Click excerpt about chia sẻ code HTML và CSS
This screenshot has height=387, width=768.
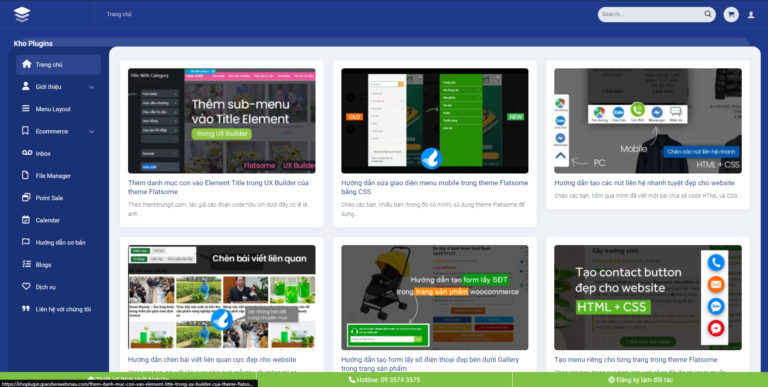click(x=648, y=195)
